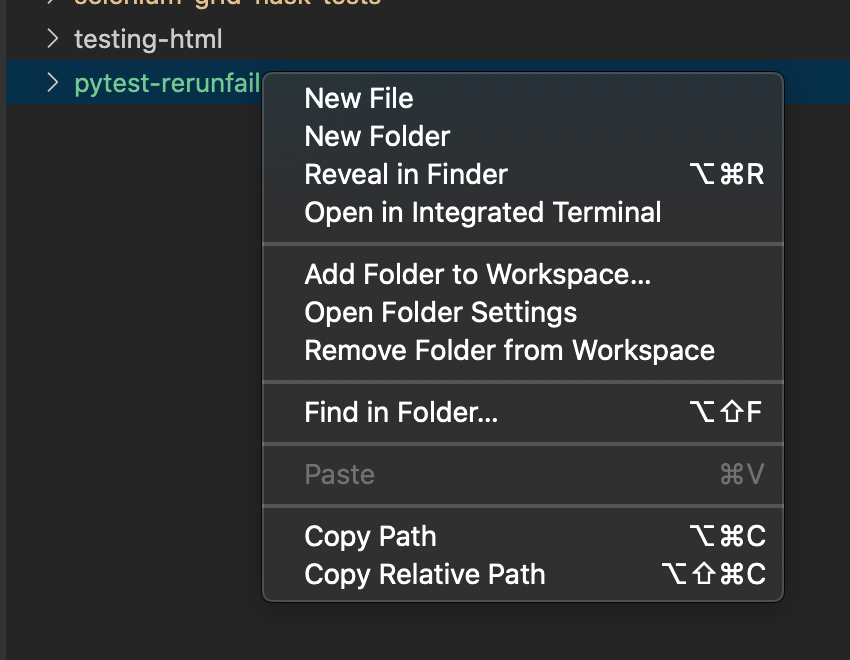
Task: Reveal the folder in Finder
Action: click(x=406, y=174)
